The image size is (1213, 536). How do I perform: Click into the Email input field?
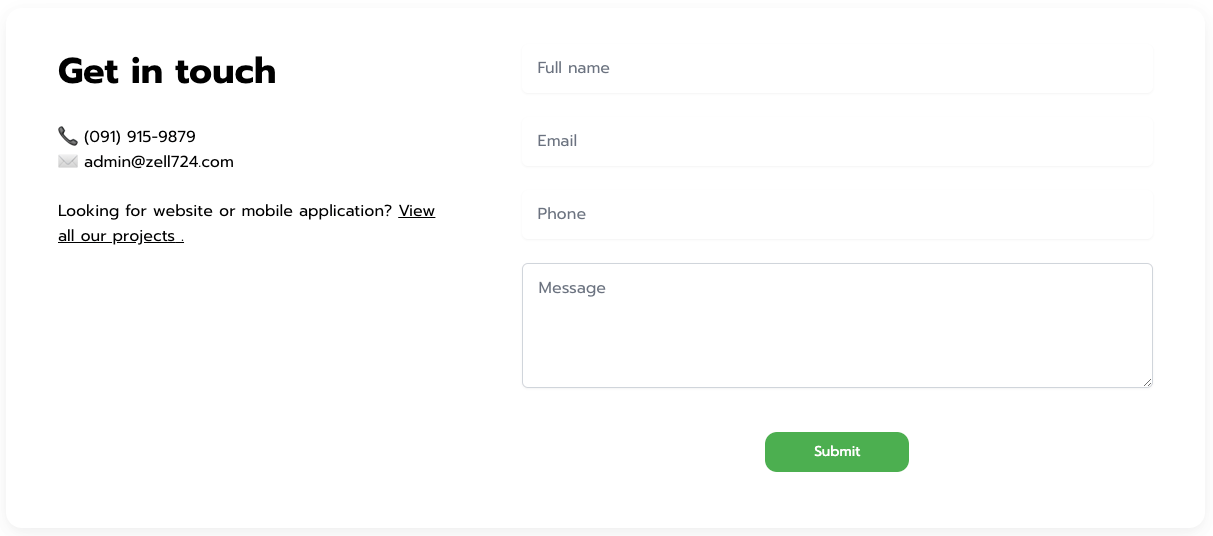(x=837, y=141)
